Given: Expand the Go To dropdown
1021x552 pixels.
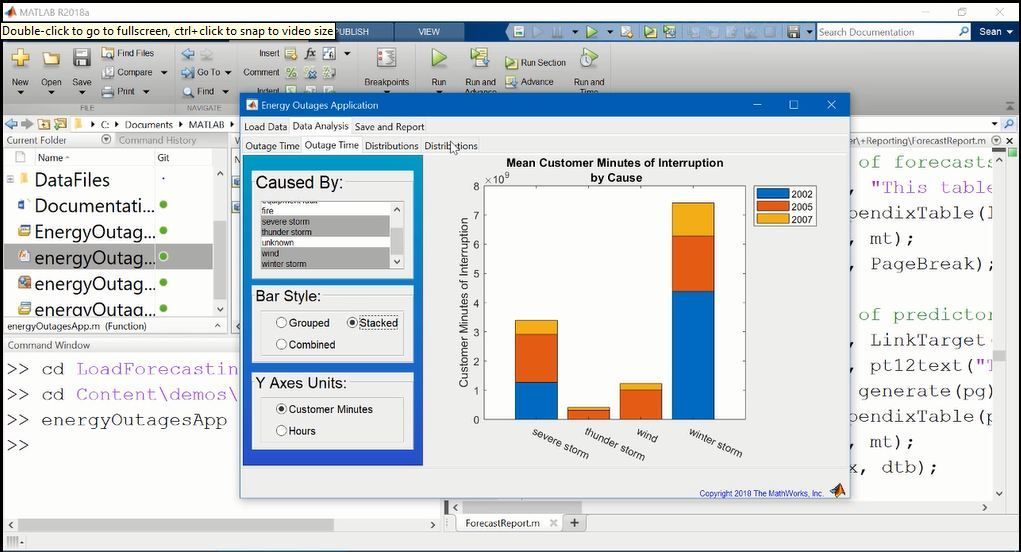Looking at the screenshot, I should [228, 72].
